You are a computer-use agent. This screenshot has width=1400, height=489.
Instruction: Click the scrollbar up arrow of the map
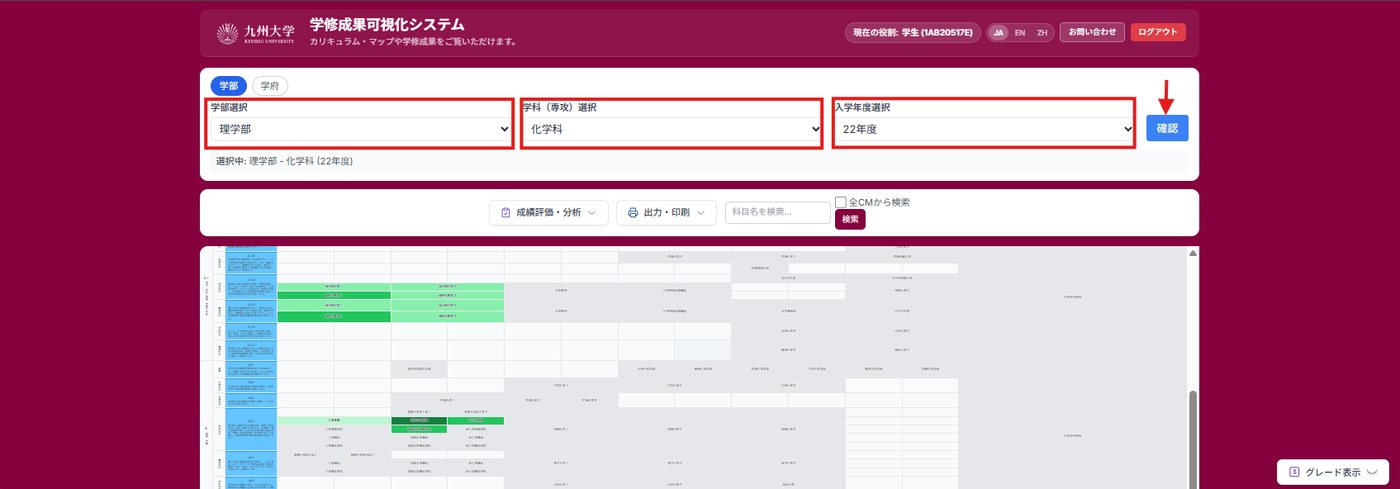[x=1192, y=253]
